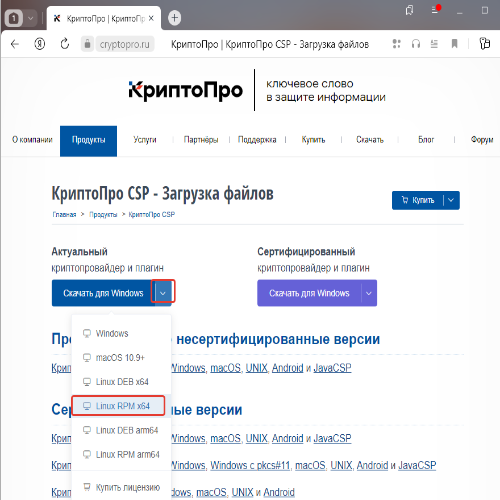Click the bookmark ribbon icon in address bar

[454, 44]
